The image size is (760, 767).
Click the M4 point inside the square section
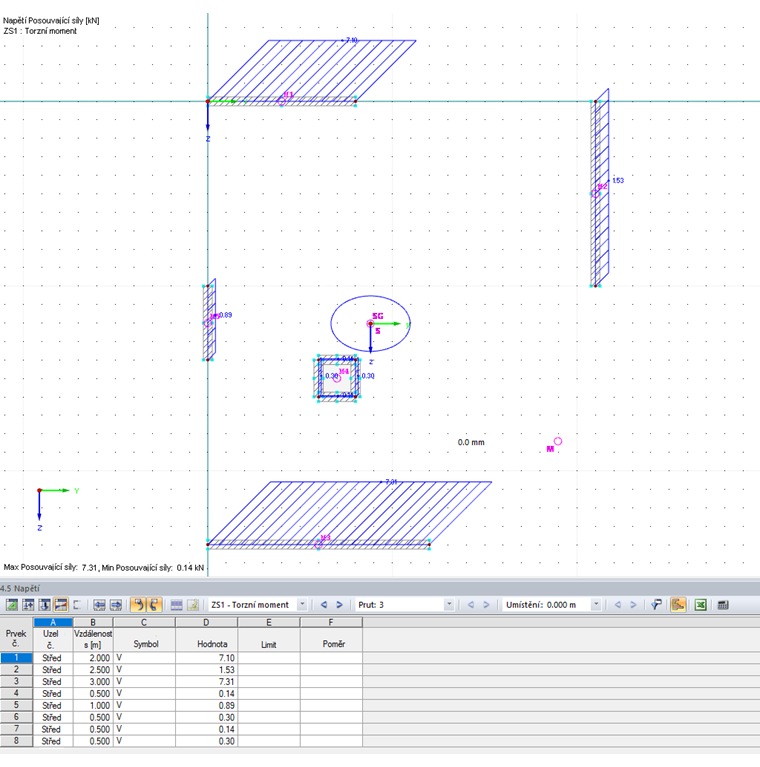(x=337, y=378)
